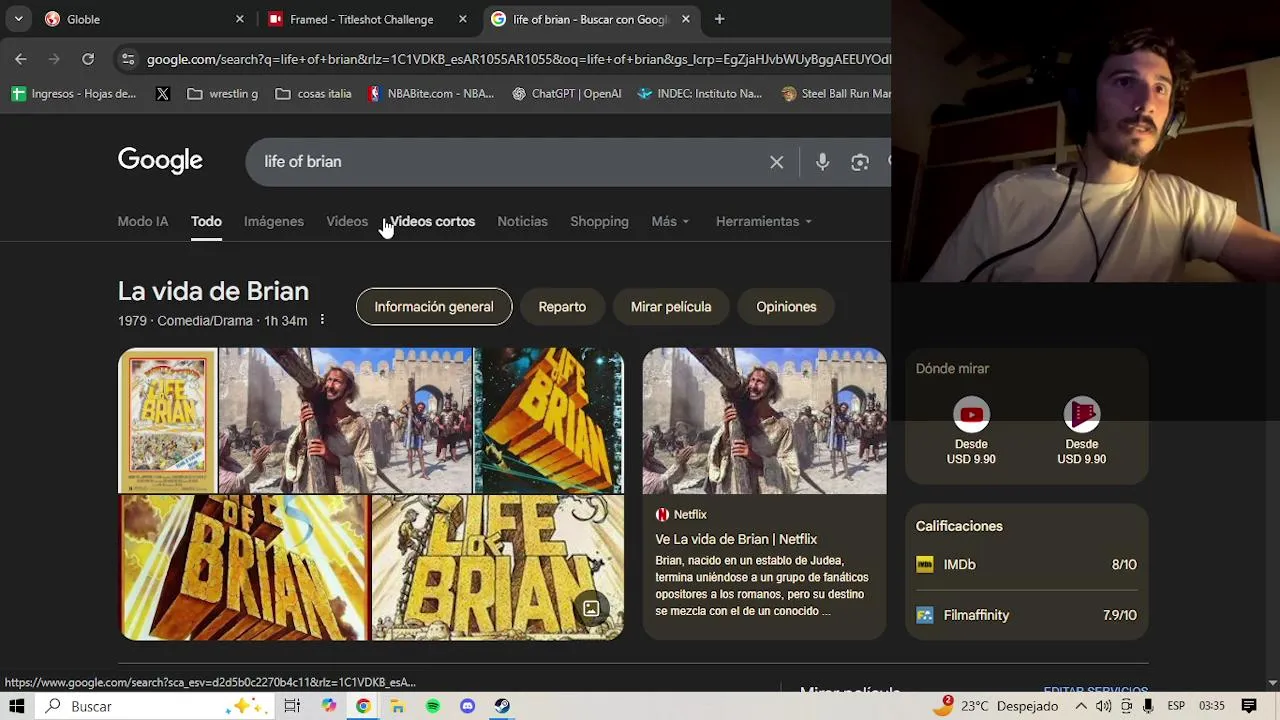Click the Netflix source icon
Screen dimensions: 1280x720
[x=662, y=514]
